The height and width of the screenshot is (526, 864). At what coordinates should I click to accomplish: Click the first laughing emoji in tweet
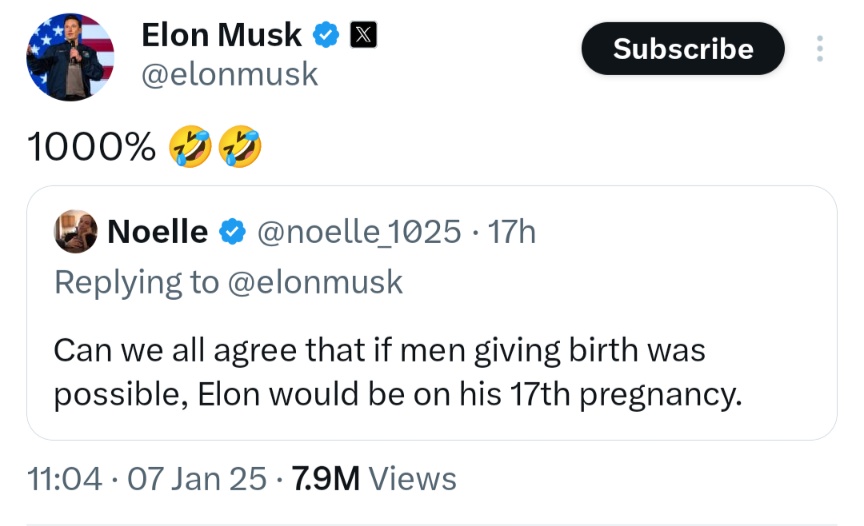tap(191, 147)
